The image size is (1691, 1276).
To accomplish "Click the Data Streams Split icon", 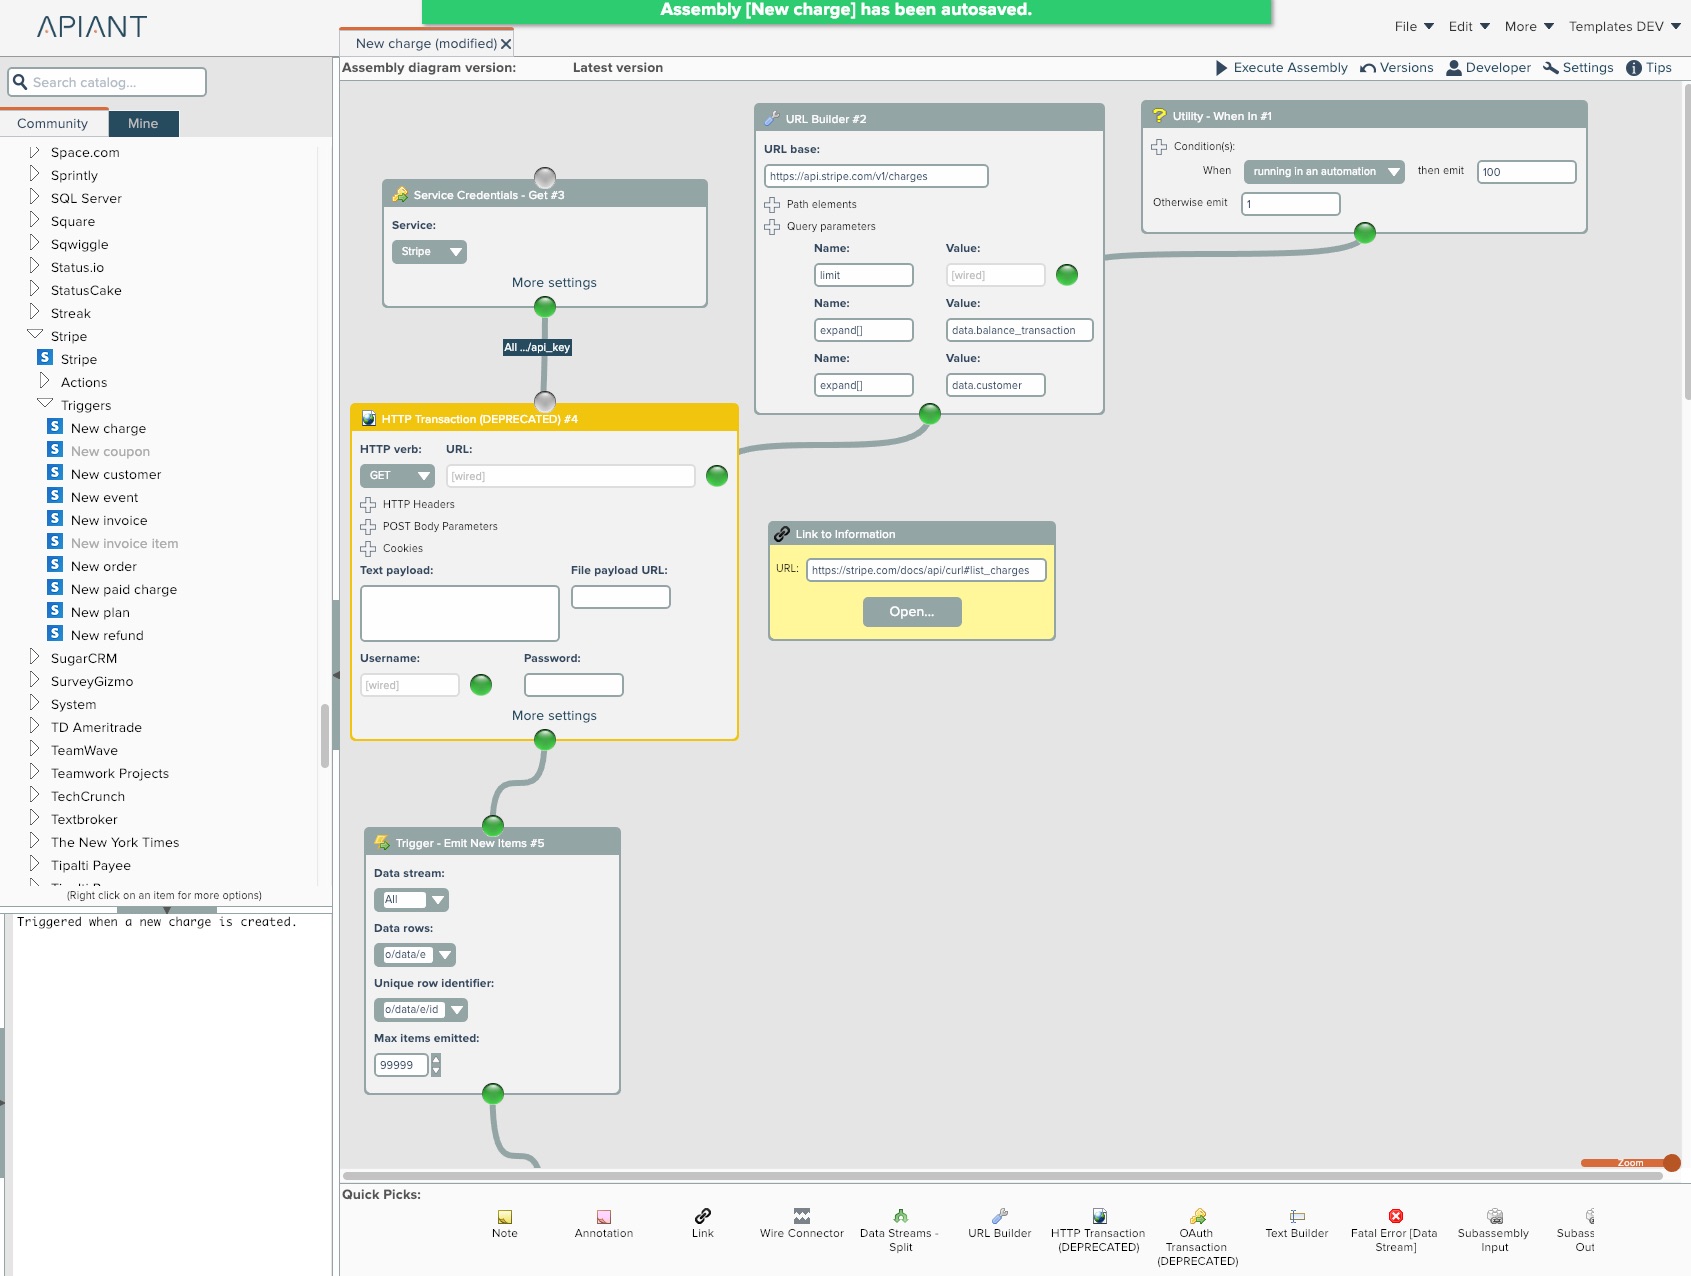I will pos(900,1216).
